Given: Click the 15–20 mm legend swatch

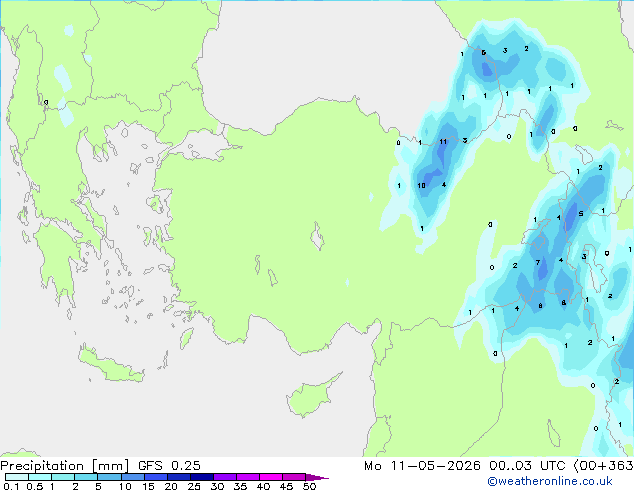Looking at the screenshot, I should pyautogui.click(x=155, y=477).
